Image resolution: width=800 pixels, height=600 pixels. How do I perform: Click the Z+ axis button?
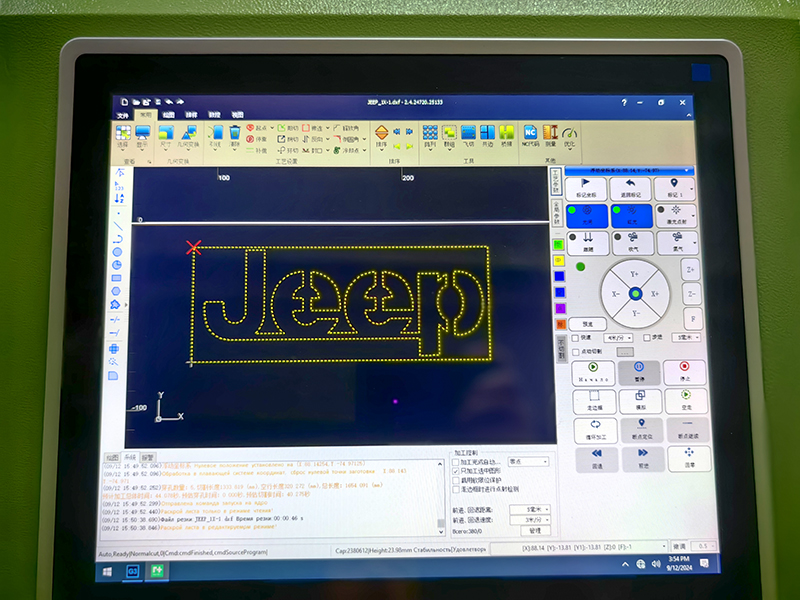click(x=691, y=268)
